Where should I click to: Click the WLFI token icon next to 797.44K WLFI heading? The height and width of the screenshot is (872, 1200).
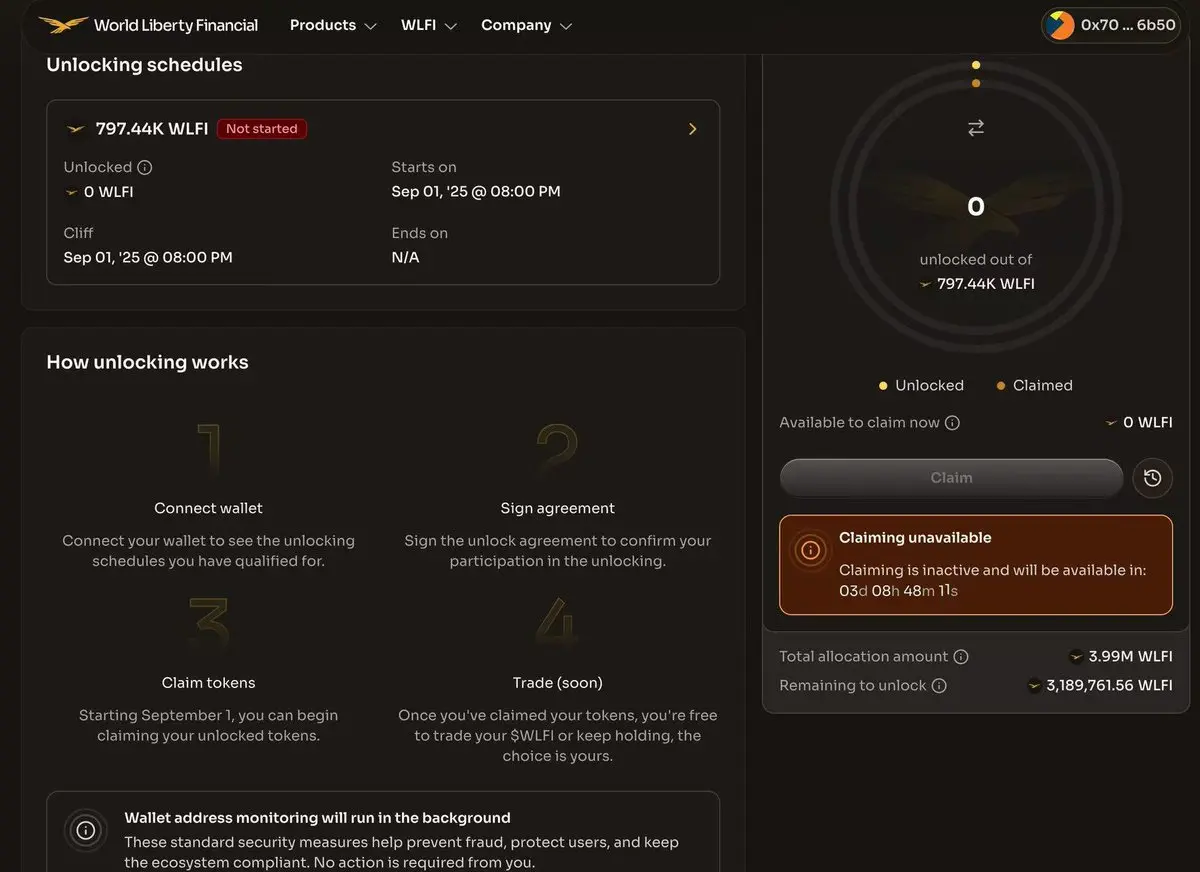(76, 129)
